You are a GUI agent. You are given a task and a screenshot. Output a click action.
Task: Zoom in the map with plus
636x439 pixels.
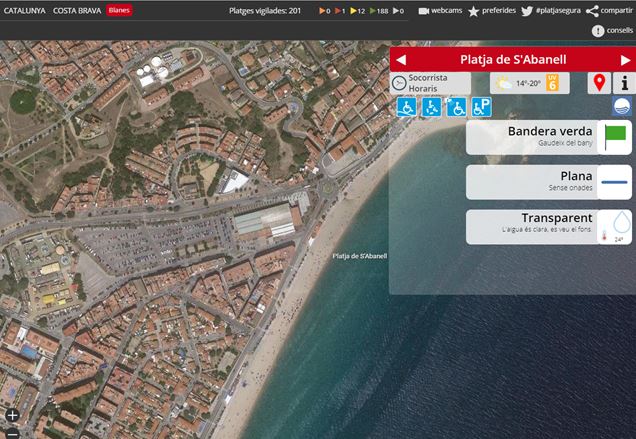(12, 415)
